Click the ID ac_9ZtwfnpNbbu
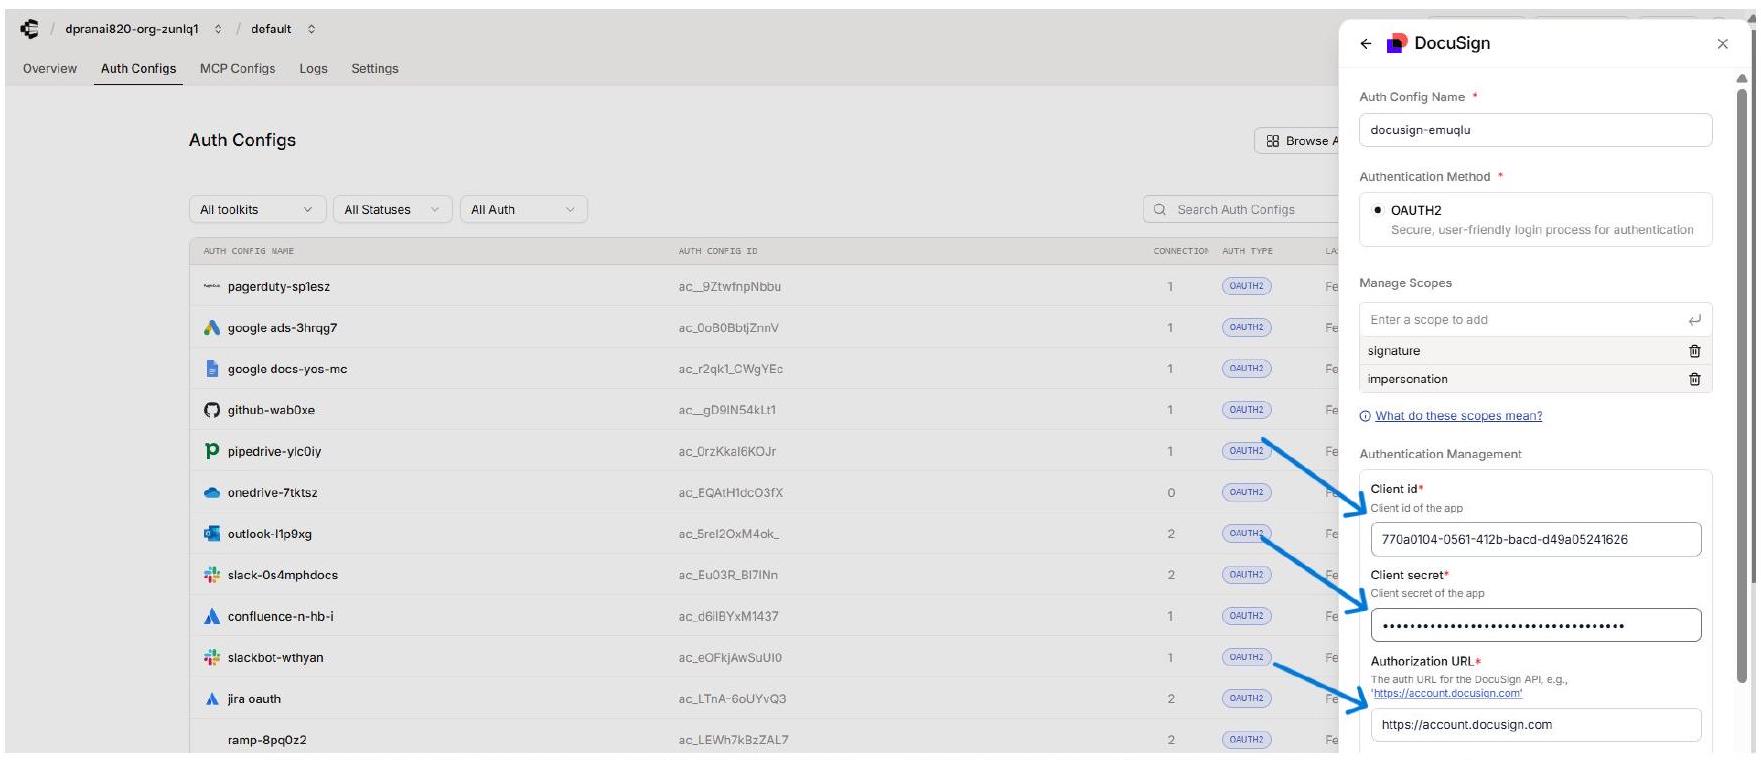This screenshot has height=760, width=1761. [x=729, y=287]
